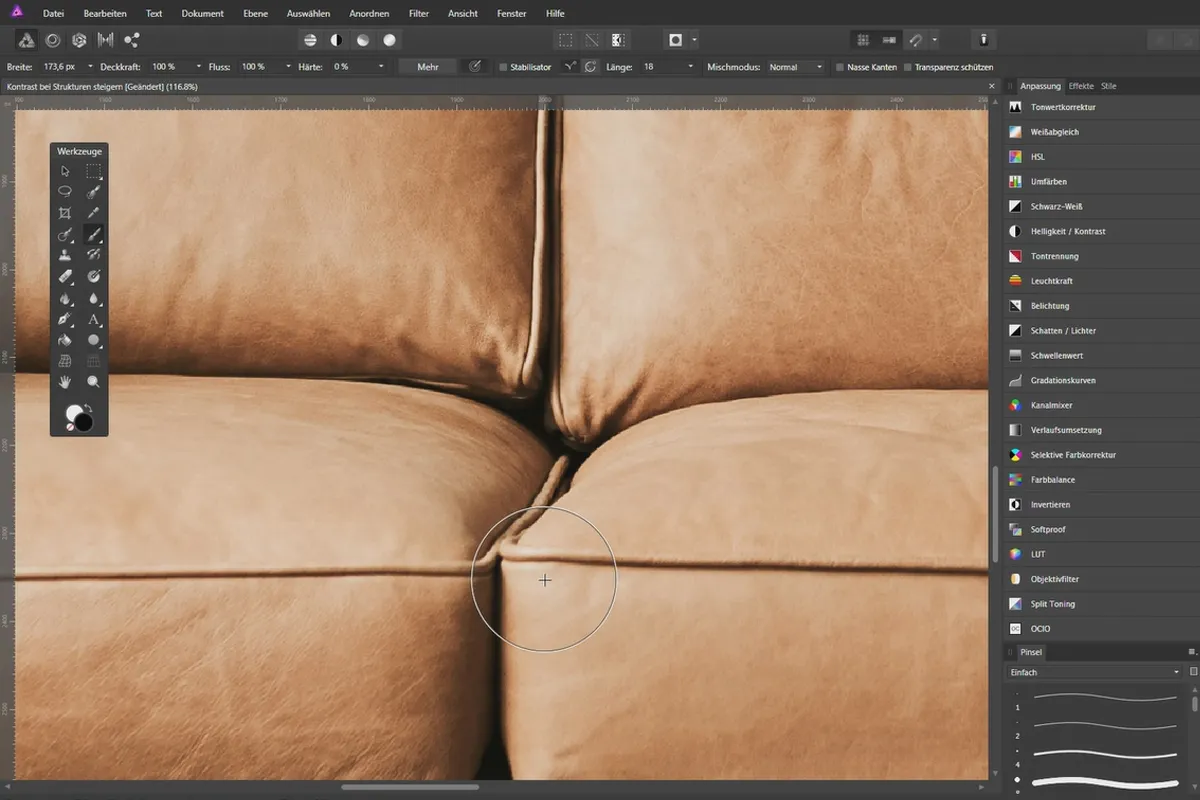Open the Länge length dropdown arrow
Image resolution: width=1200 pixels, height=800 pixels.
690,67
